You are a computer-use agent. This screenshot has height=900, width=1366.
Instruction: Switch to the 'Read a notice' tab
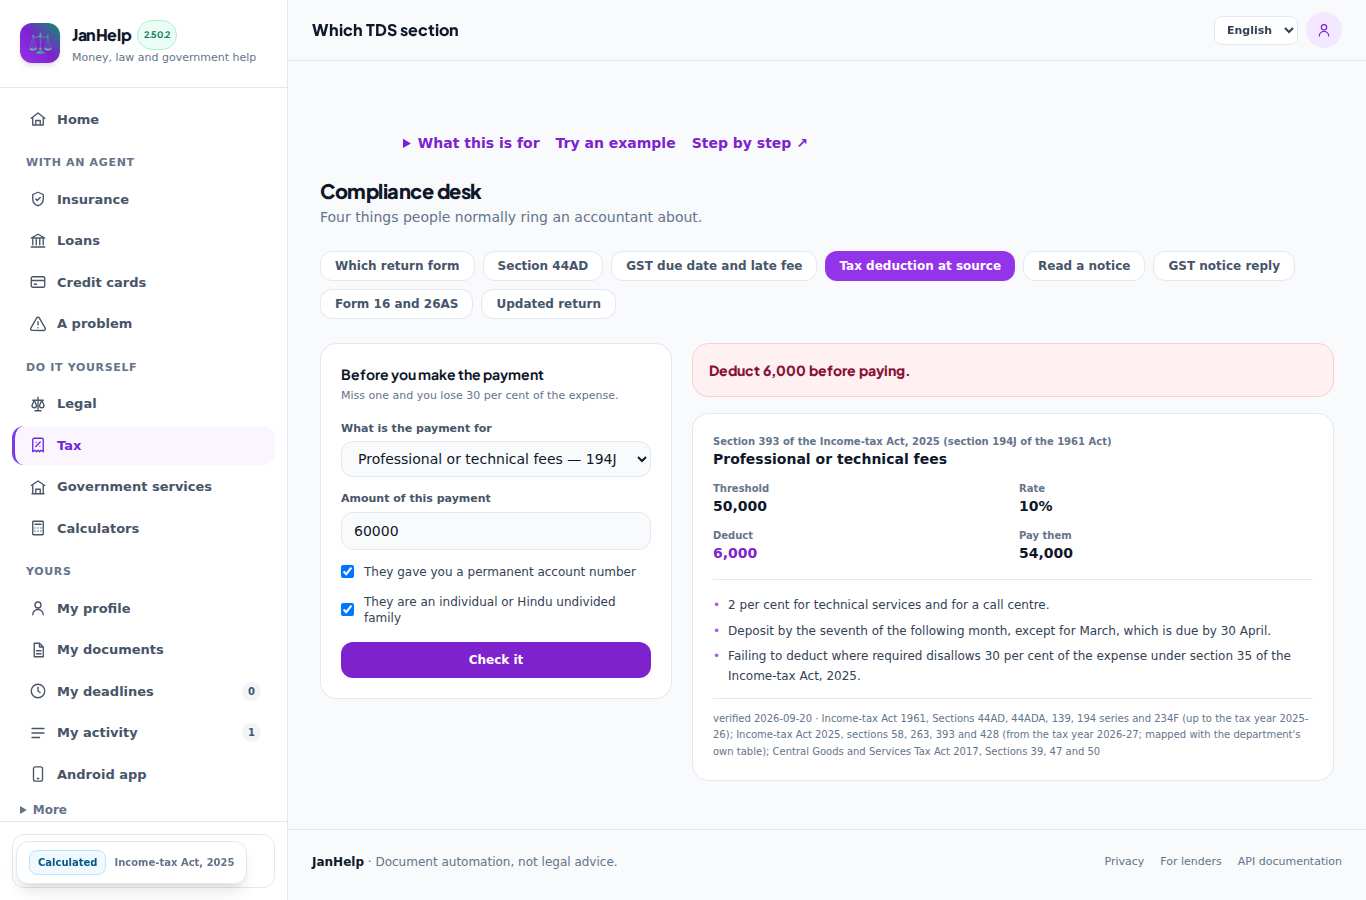(1084, 266)
